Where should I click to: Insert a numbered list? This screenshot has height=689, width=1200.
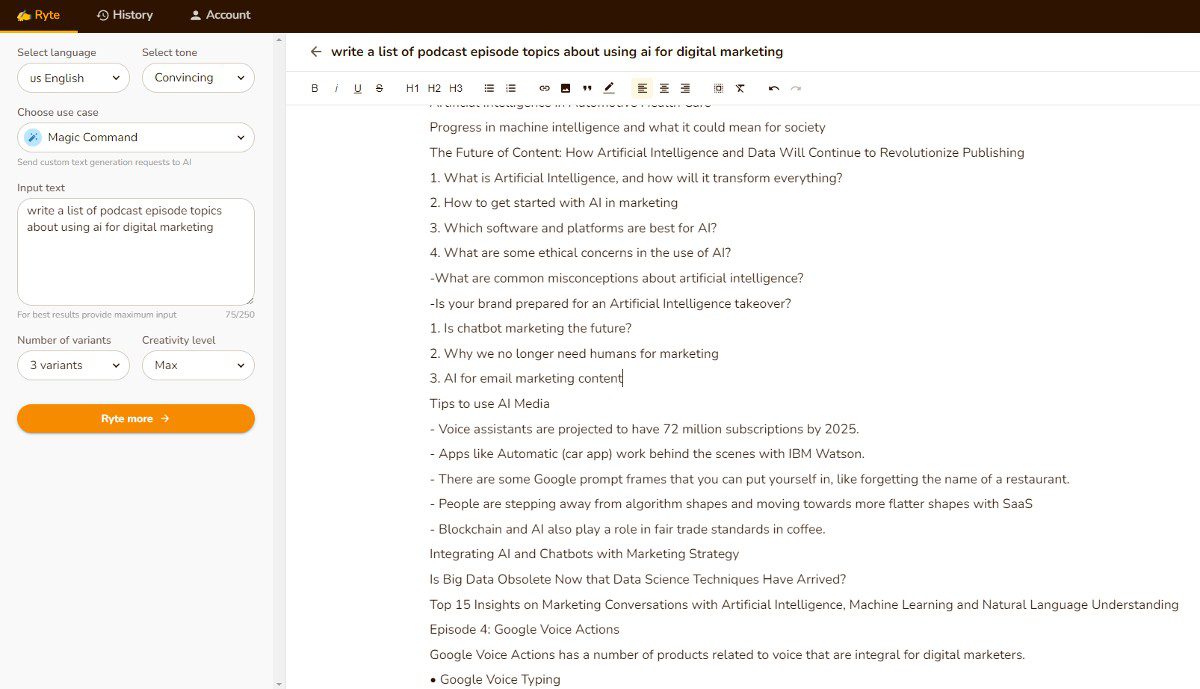(x=511, y=88)
